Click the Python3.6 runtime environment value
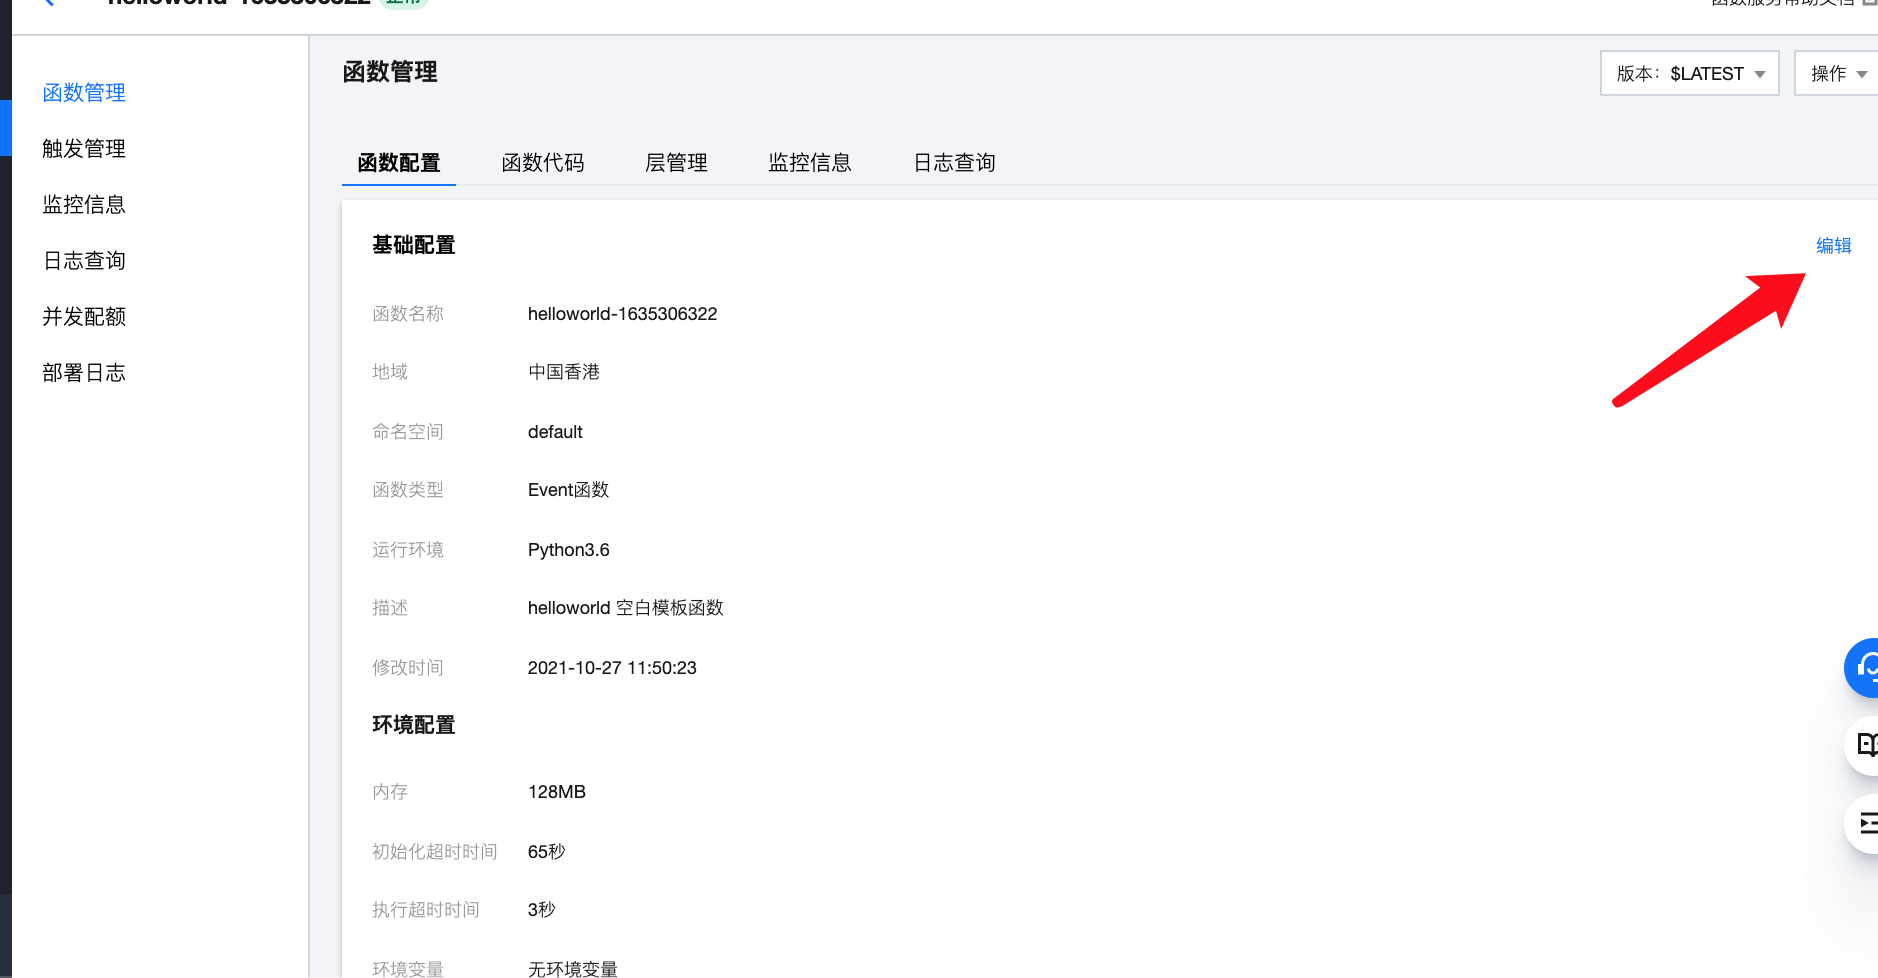 568,550
